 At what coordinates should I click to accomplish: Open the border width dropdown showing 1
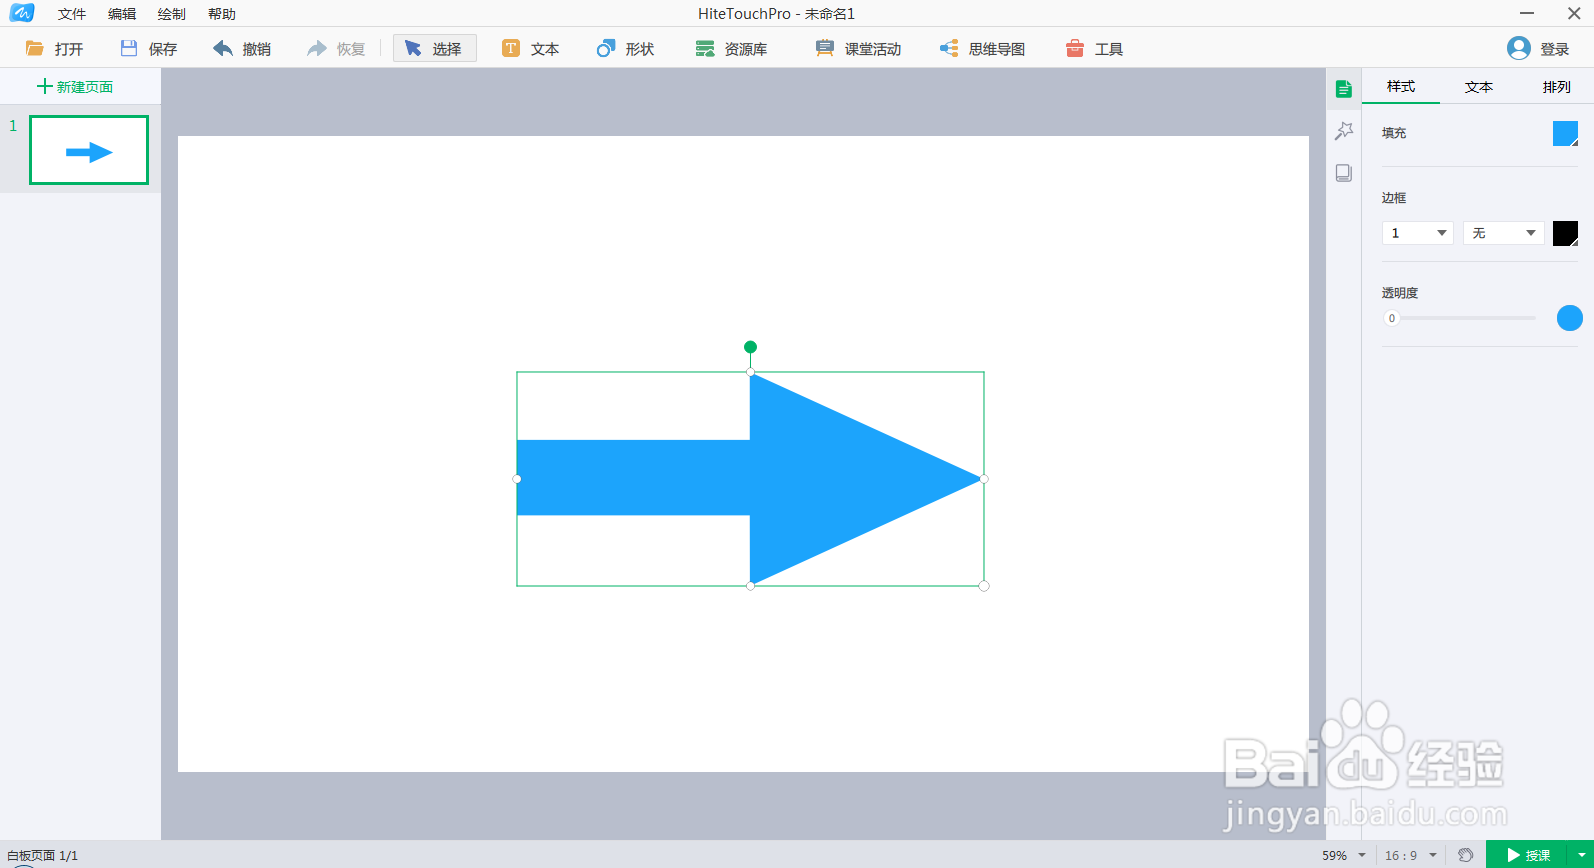click(x=1418, y=233)
